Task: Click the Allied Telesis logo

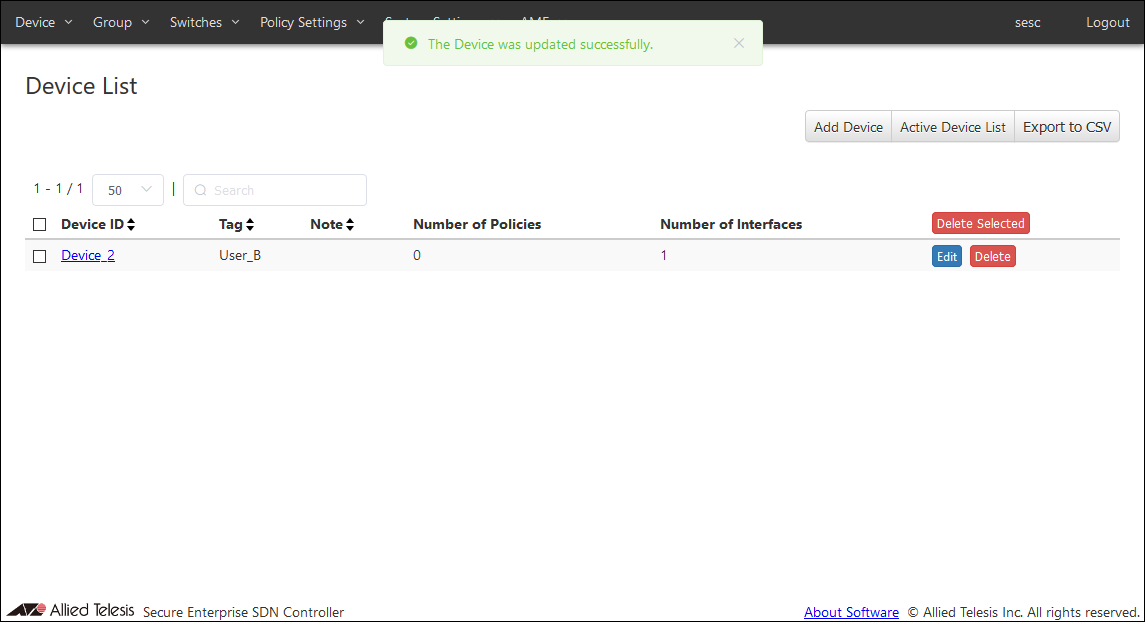Action: 71,610
